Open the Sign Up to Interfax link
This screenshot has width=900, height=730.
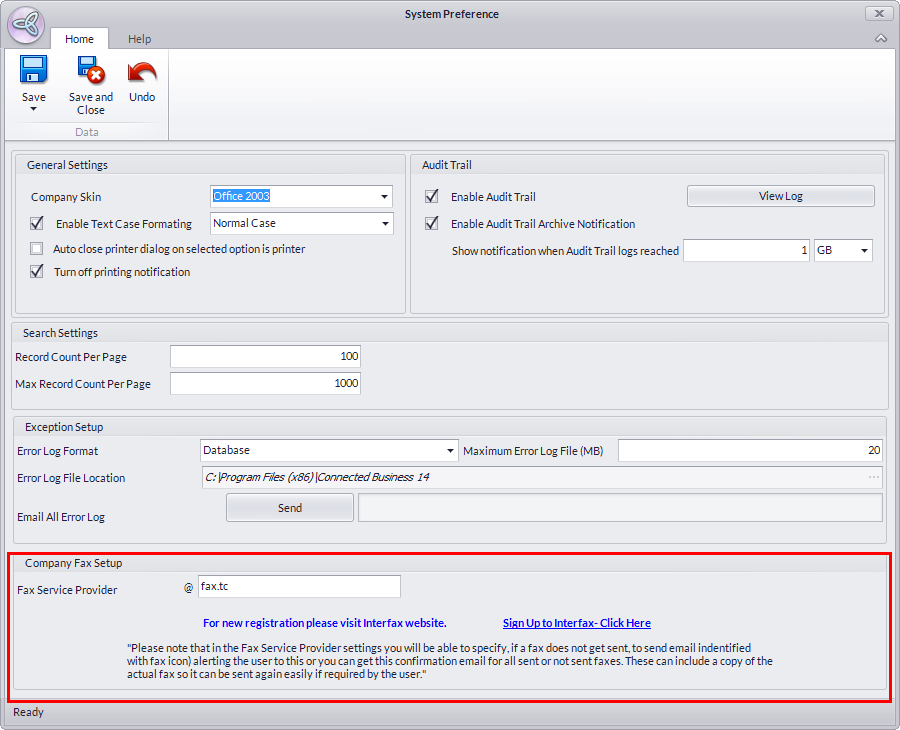coord(576,623)
